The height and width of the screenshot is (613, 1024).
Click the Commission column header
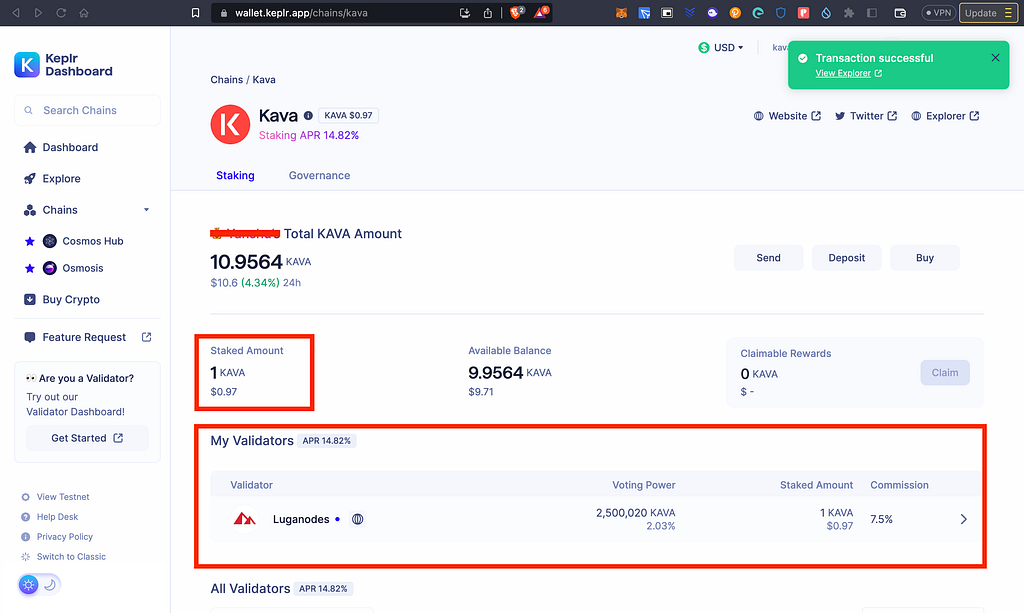point(899,485)
